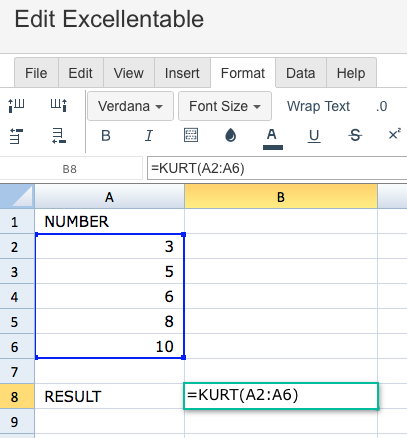Click the insert column left icon
The height and width of the screenshot is (438, 407).
point(16,105)
